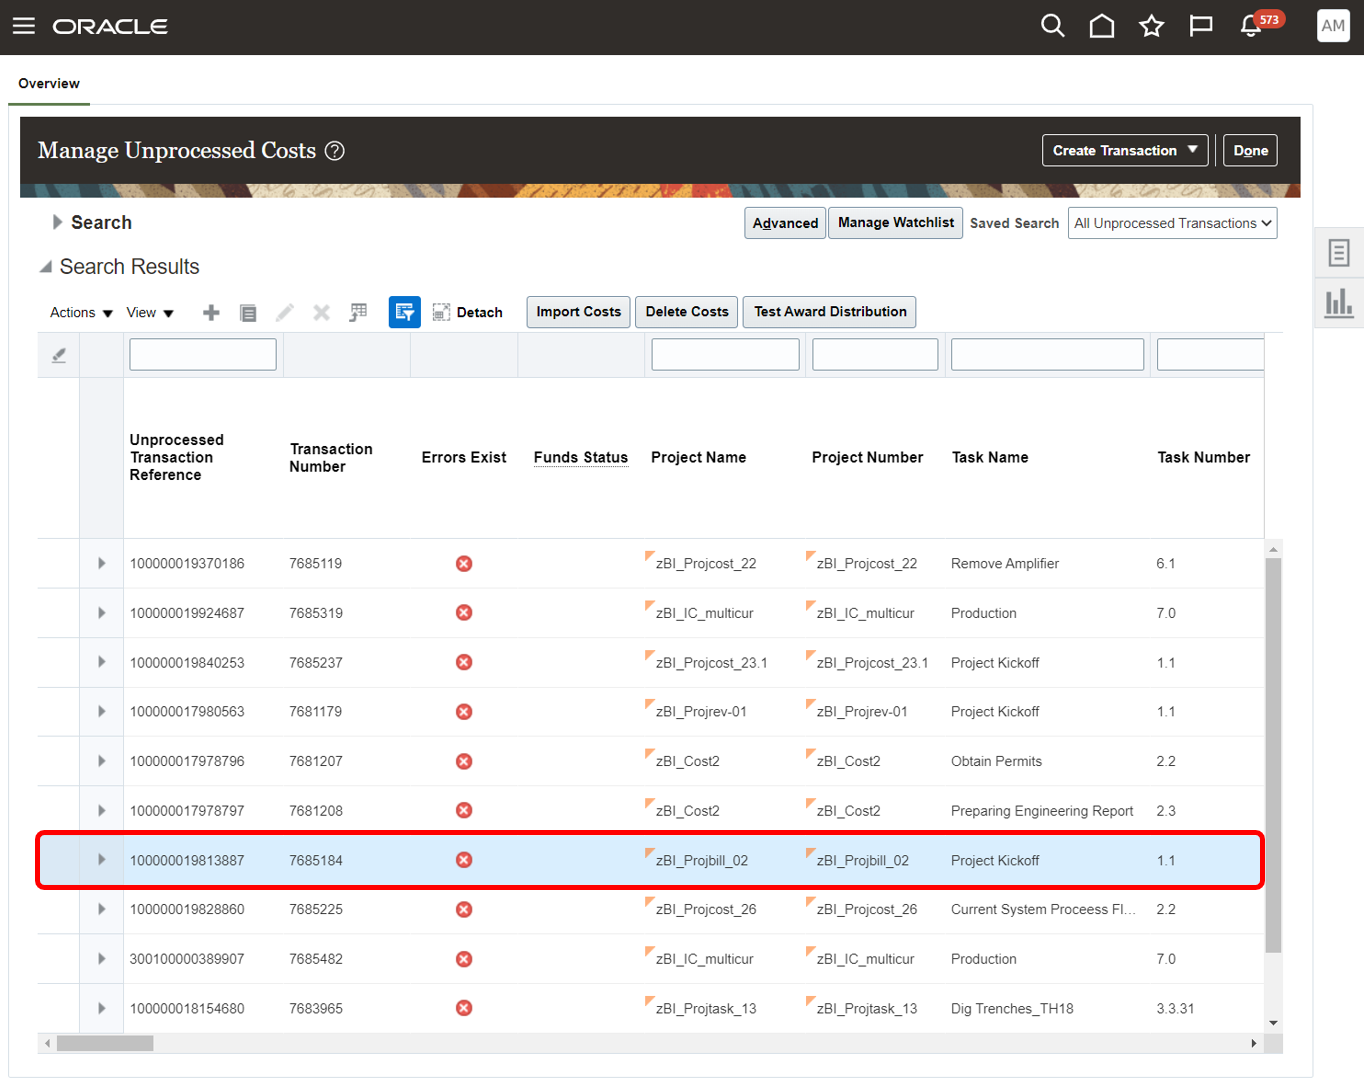Click error icon for transaction 7685482

464,959
